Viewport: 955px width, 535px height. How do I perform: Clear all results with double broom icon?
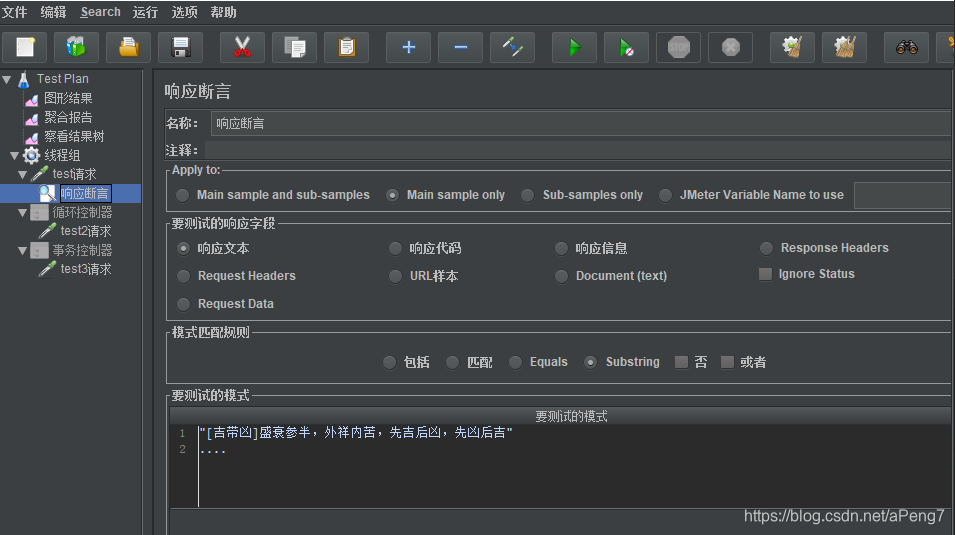(844, 47)
